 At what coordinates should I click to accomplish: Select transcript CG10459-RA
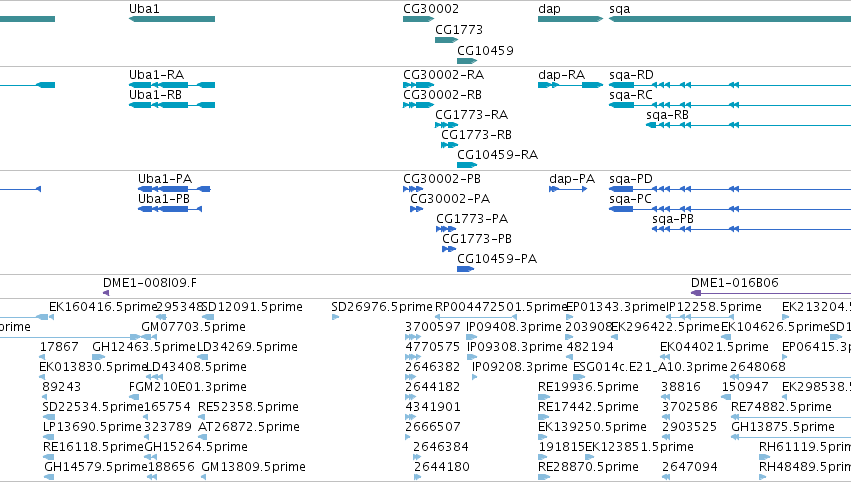(467, 165)
